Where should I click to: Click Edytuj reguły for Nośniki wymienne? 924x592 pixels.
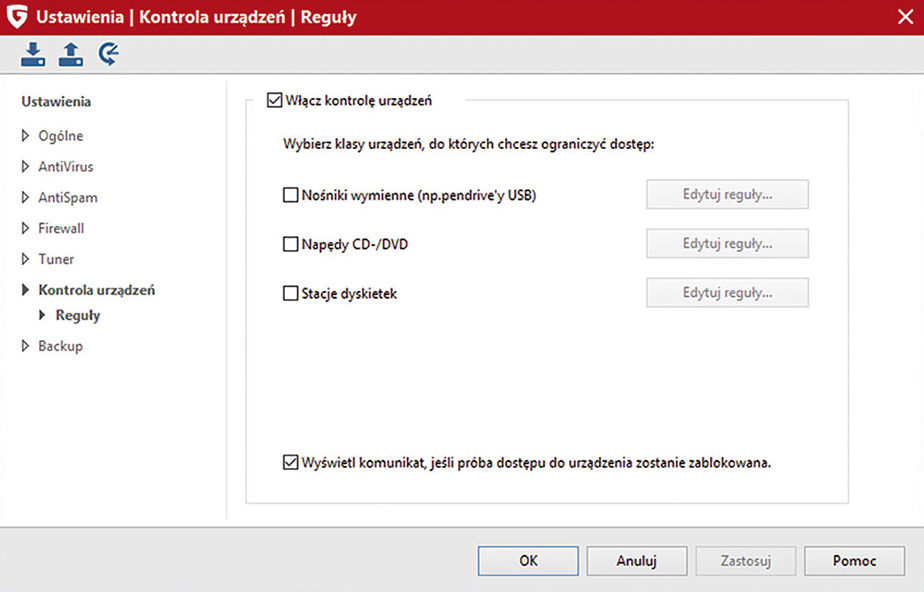tap(727, 194)
